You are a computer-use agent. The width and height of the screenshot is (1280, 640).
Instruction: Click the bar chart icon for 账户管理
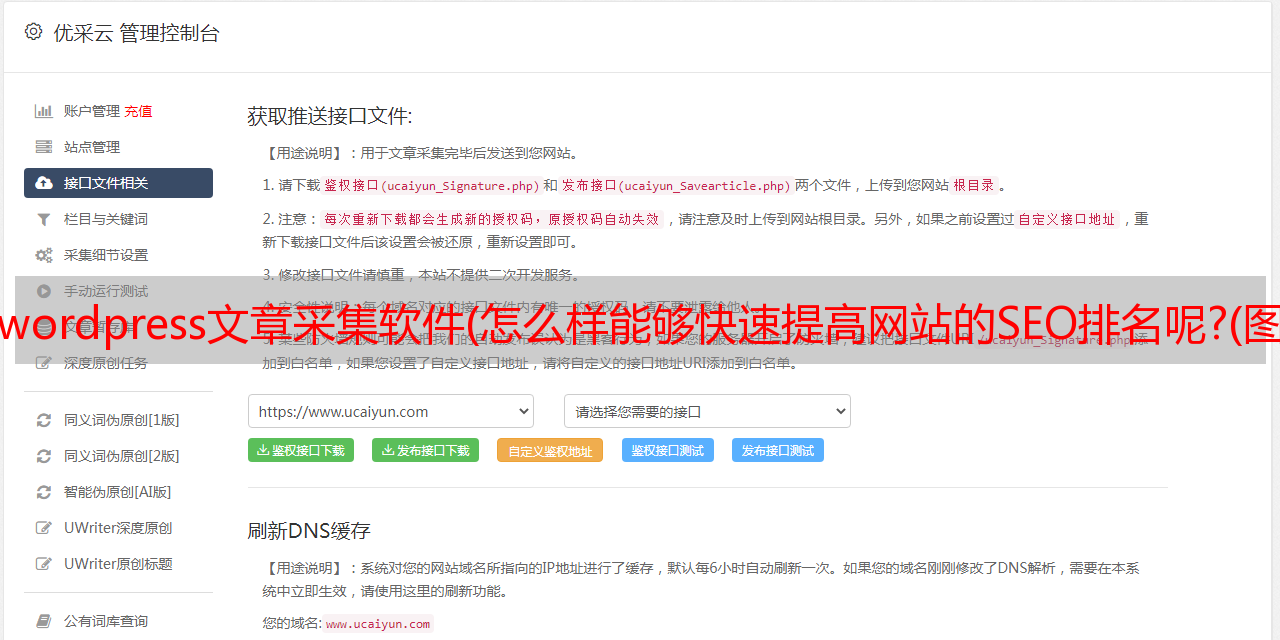[x=44, y=111]
